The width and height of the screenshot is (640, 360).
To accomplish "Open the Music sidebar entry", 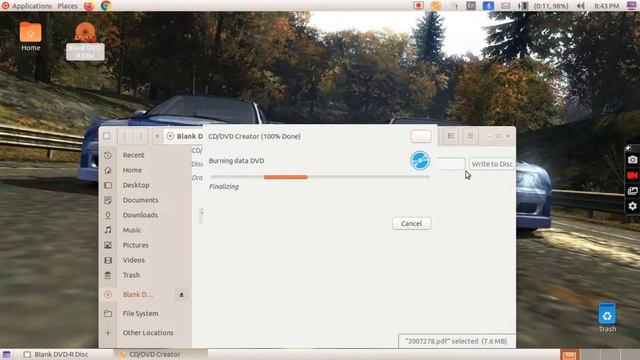I will pos(132,230).
